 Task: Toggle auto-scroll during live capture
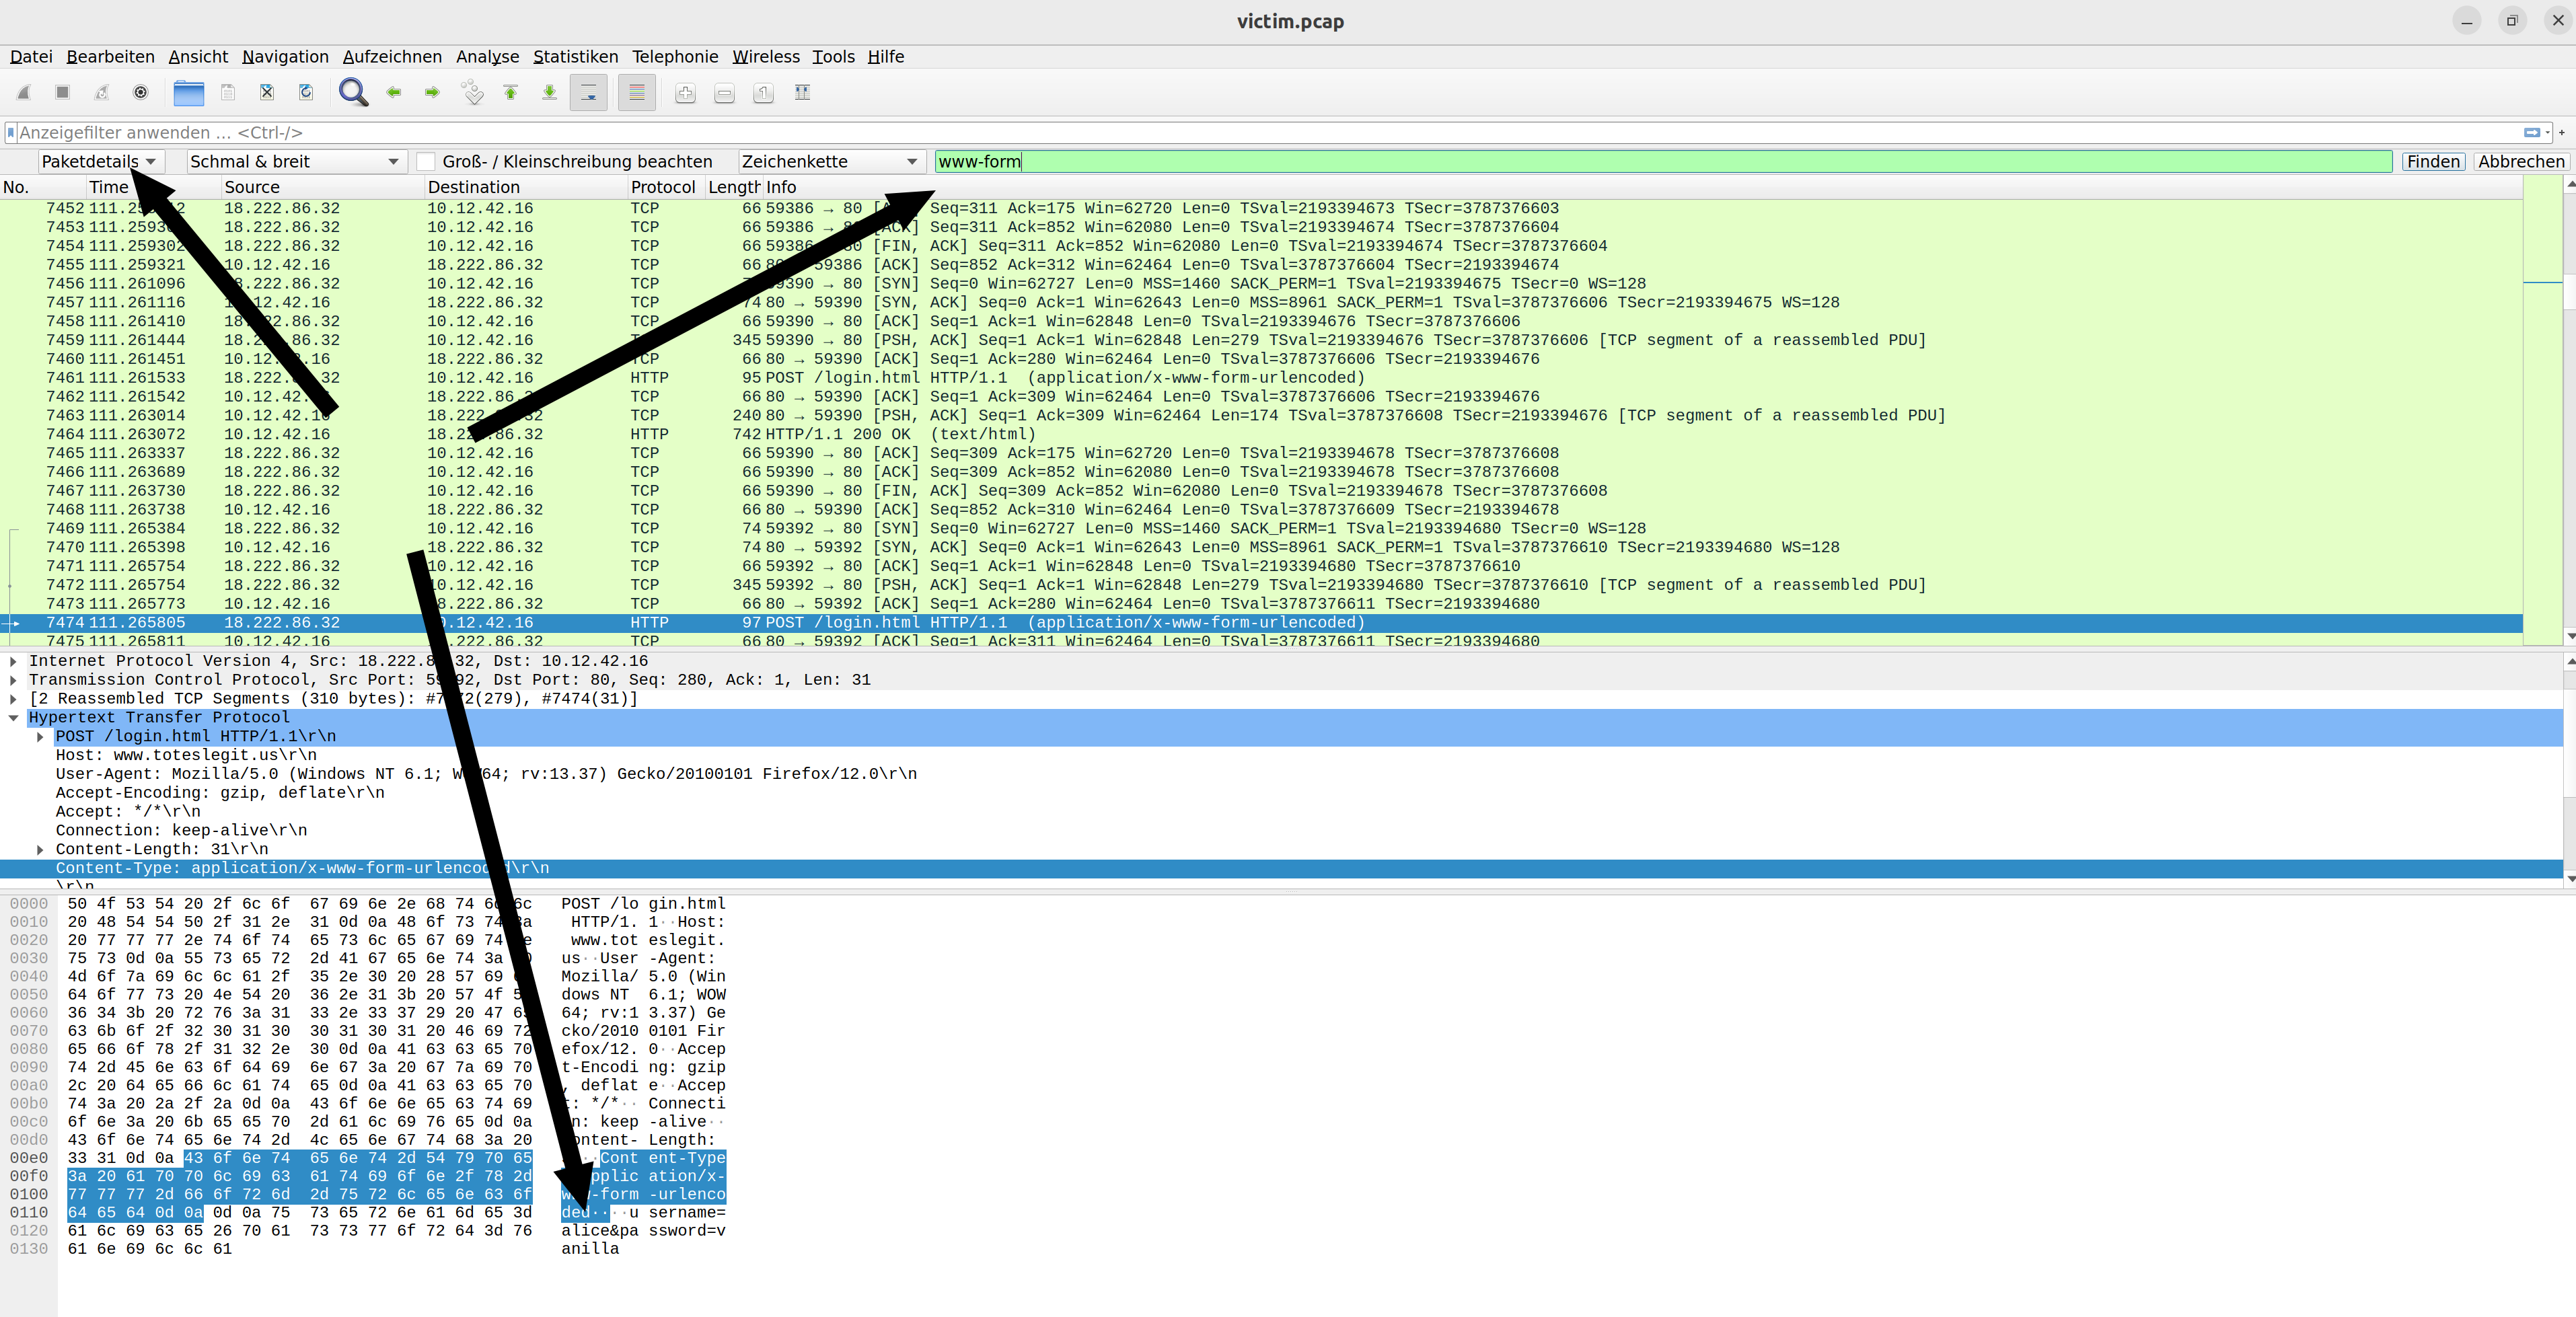pos(589,93)
